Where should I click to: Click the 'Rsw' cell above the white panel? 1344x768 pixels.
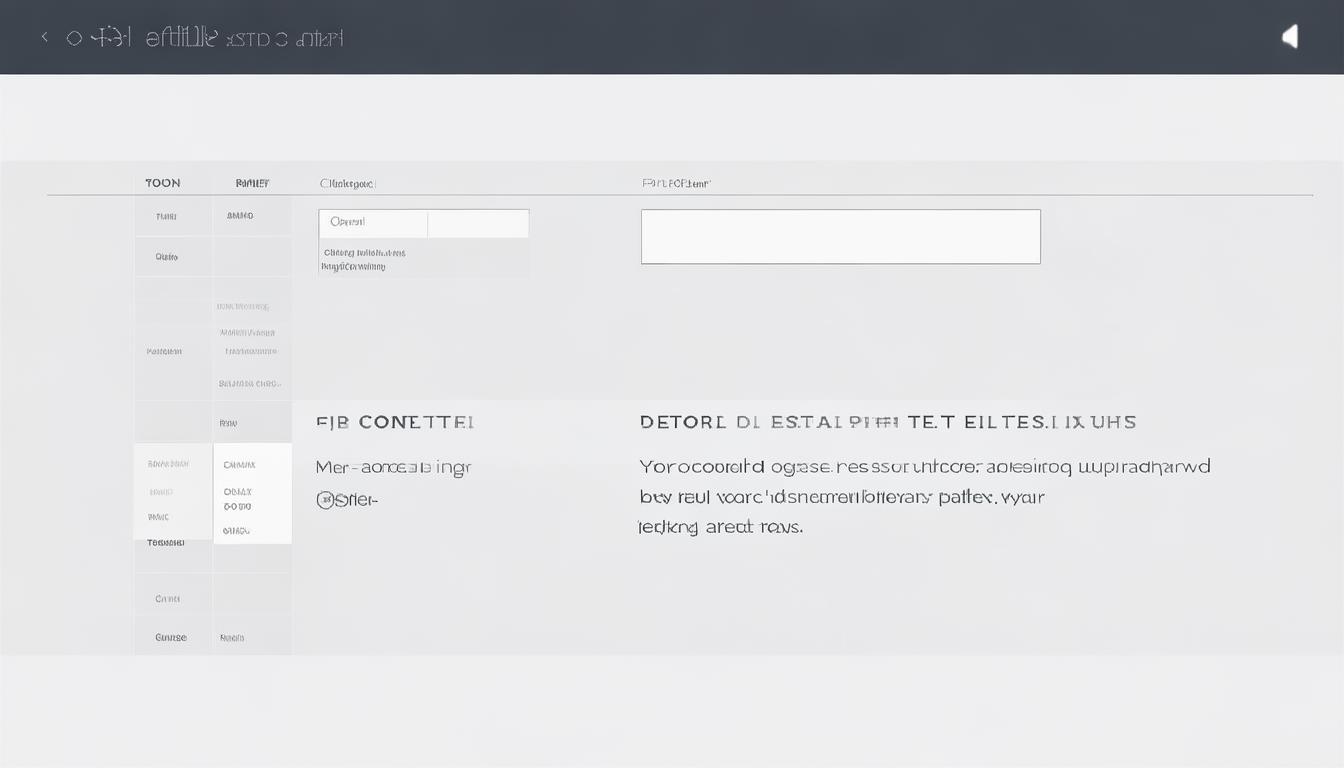tap(228, 423)
